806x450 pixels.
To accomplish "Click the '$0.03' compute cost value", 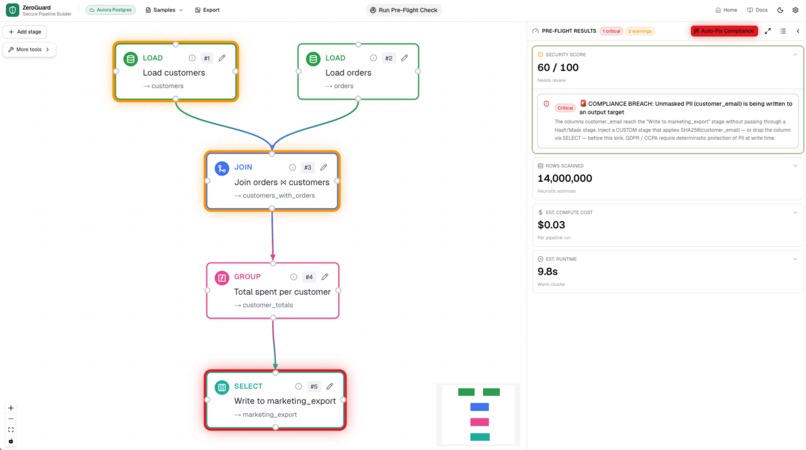I will pyautogui.click(x=551, y=225).
